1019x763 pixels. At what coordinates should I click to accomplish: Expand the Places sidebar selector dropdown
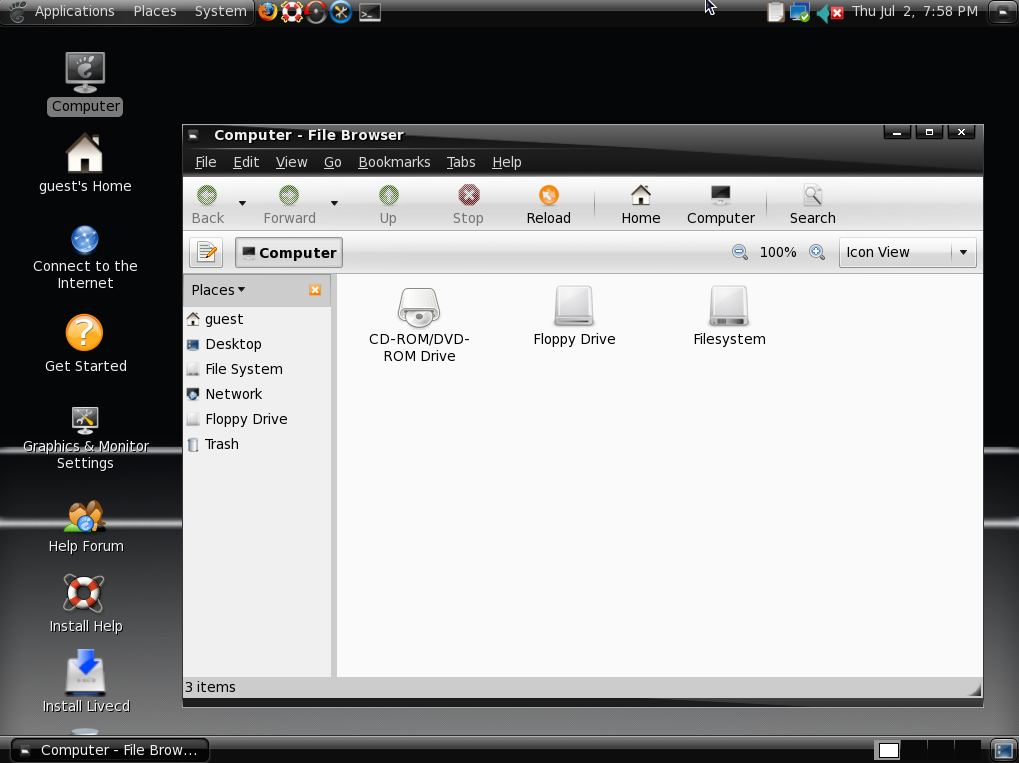coord(218,290)
